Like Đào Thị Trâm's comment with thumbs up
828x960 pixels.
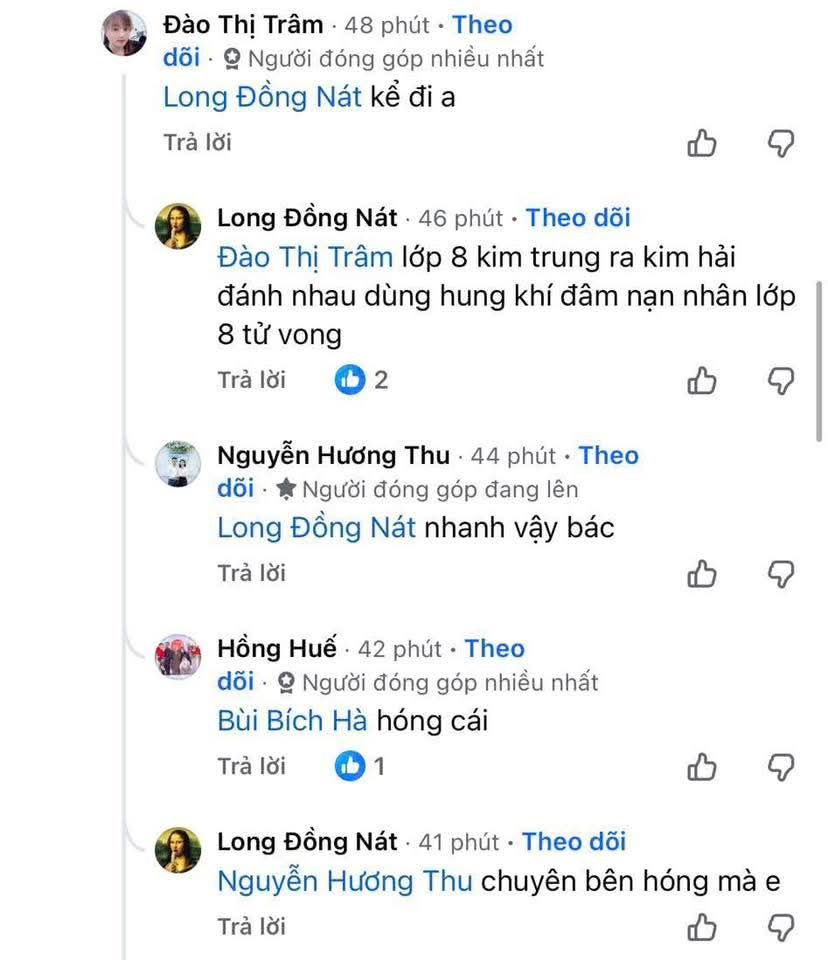702,144
